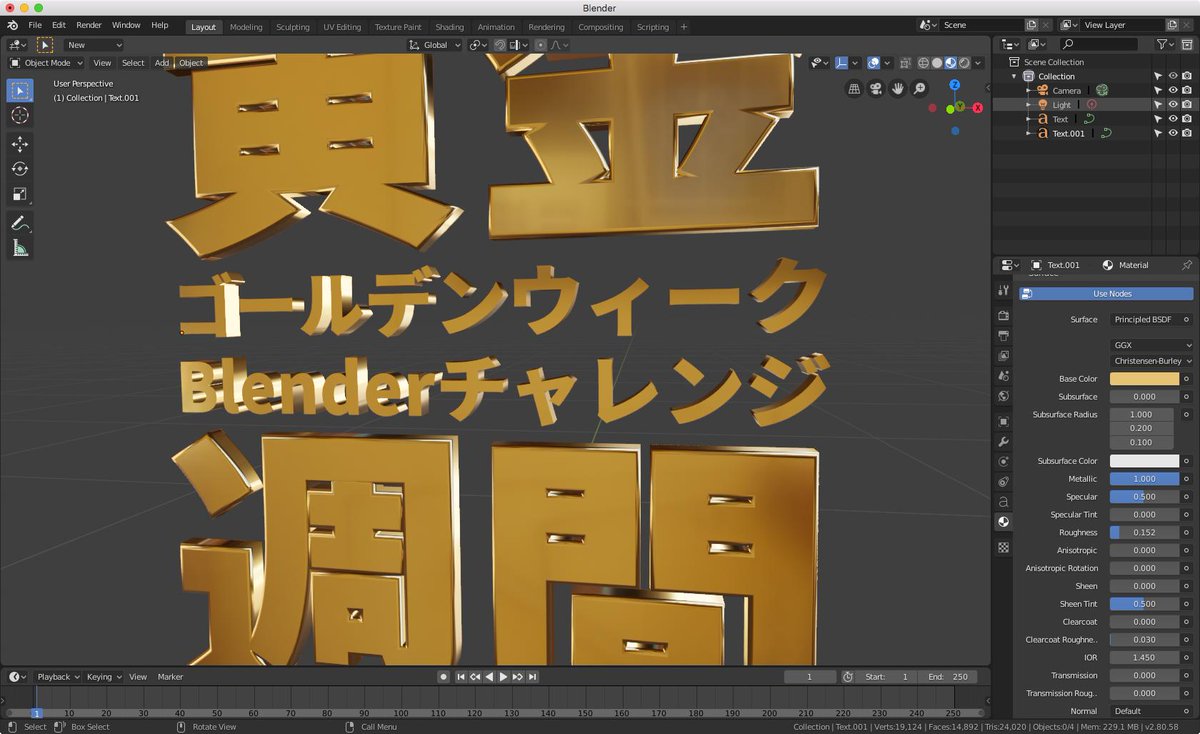The image size is (1200, 734).
Task: Snap view to the X axis gizmo
Action: 977,107
